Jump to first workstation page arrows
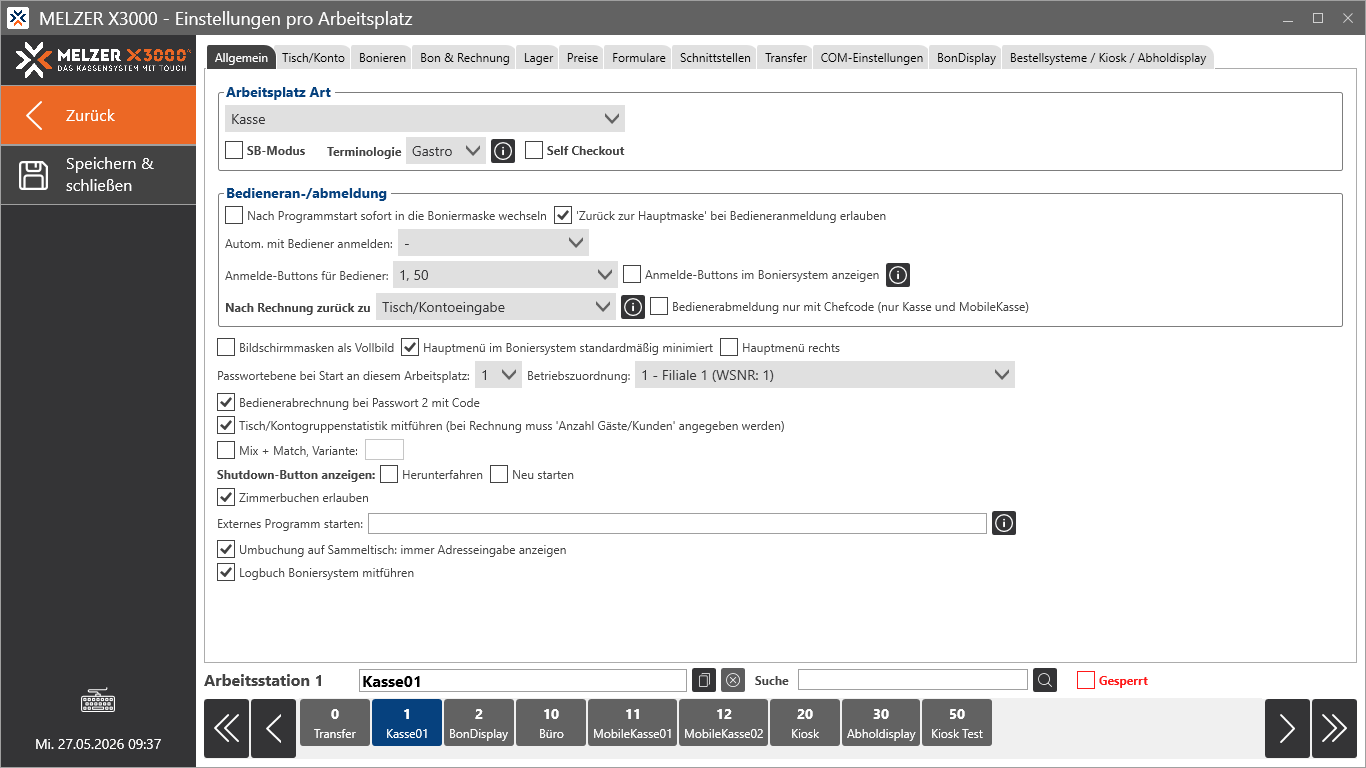The height and width of the screenshot is (768, 1366). pyautogui.click(x=226, y=729)
